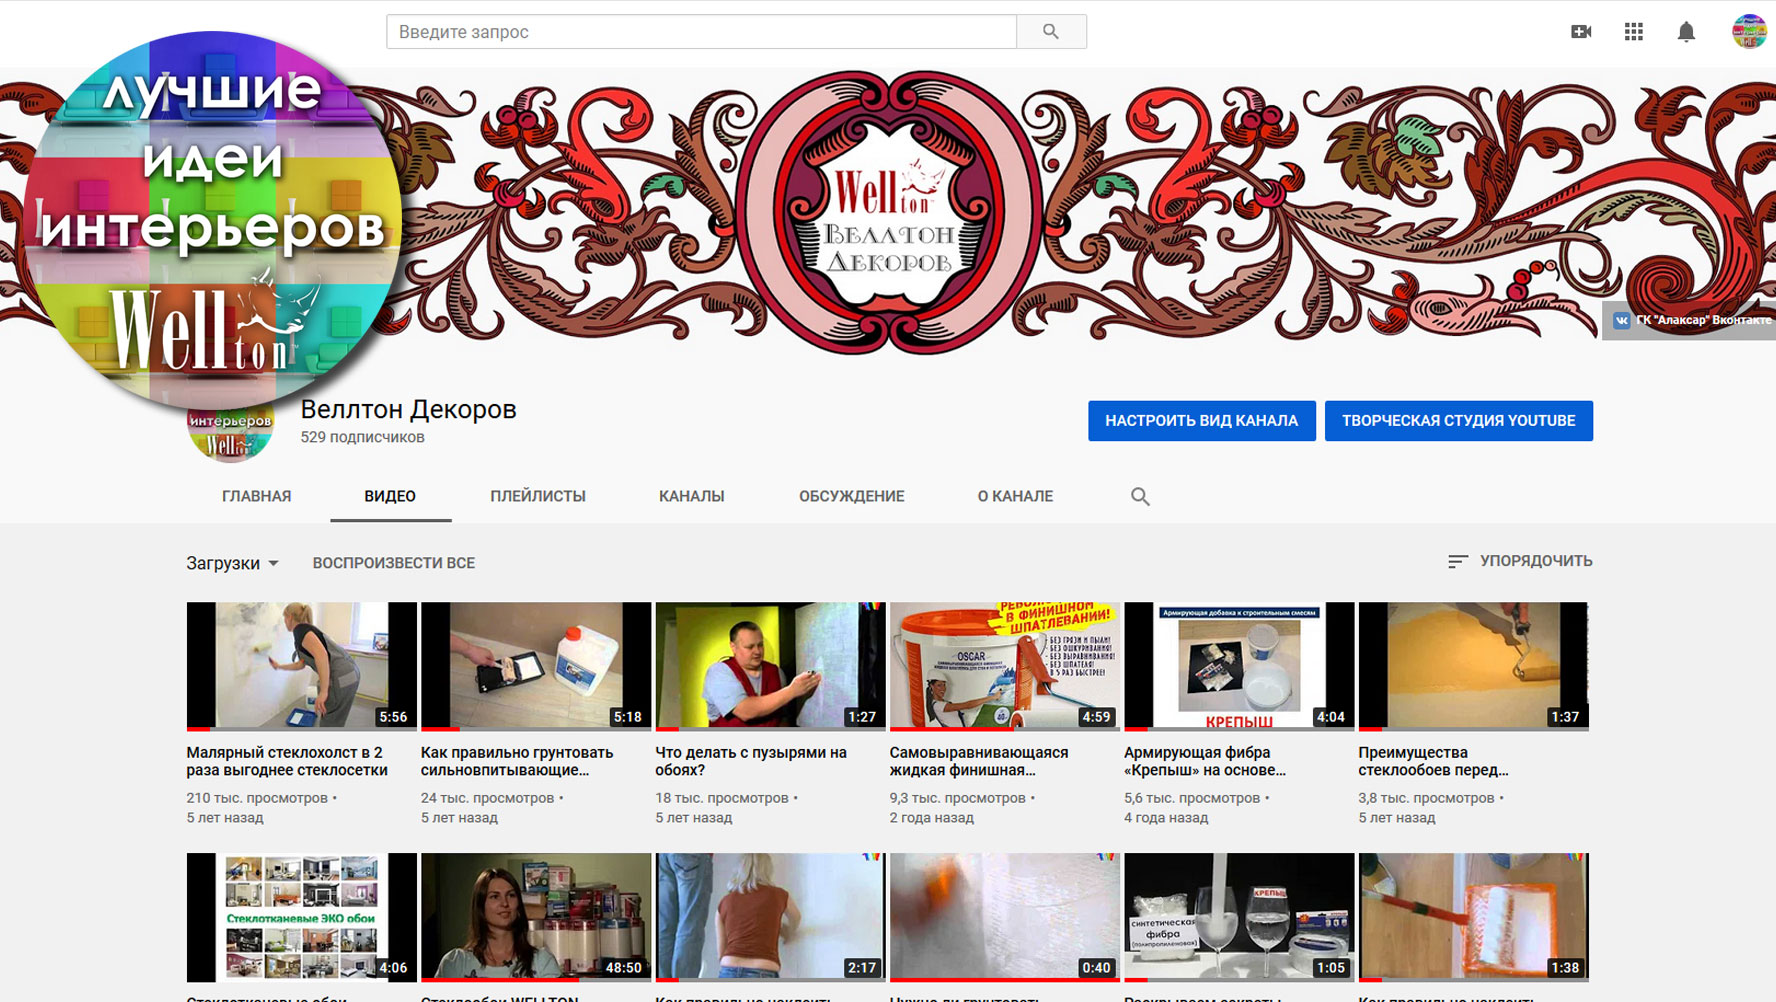Click title Малярный стеклохолст в 2 раза выгоднее
The width and height of the screenshot is (1776, 1002).
pyautogui.click(x=287, y=761)
